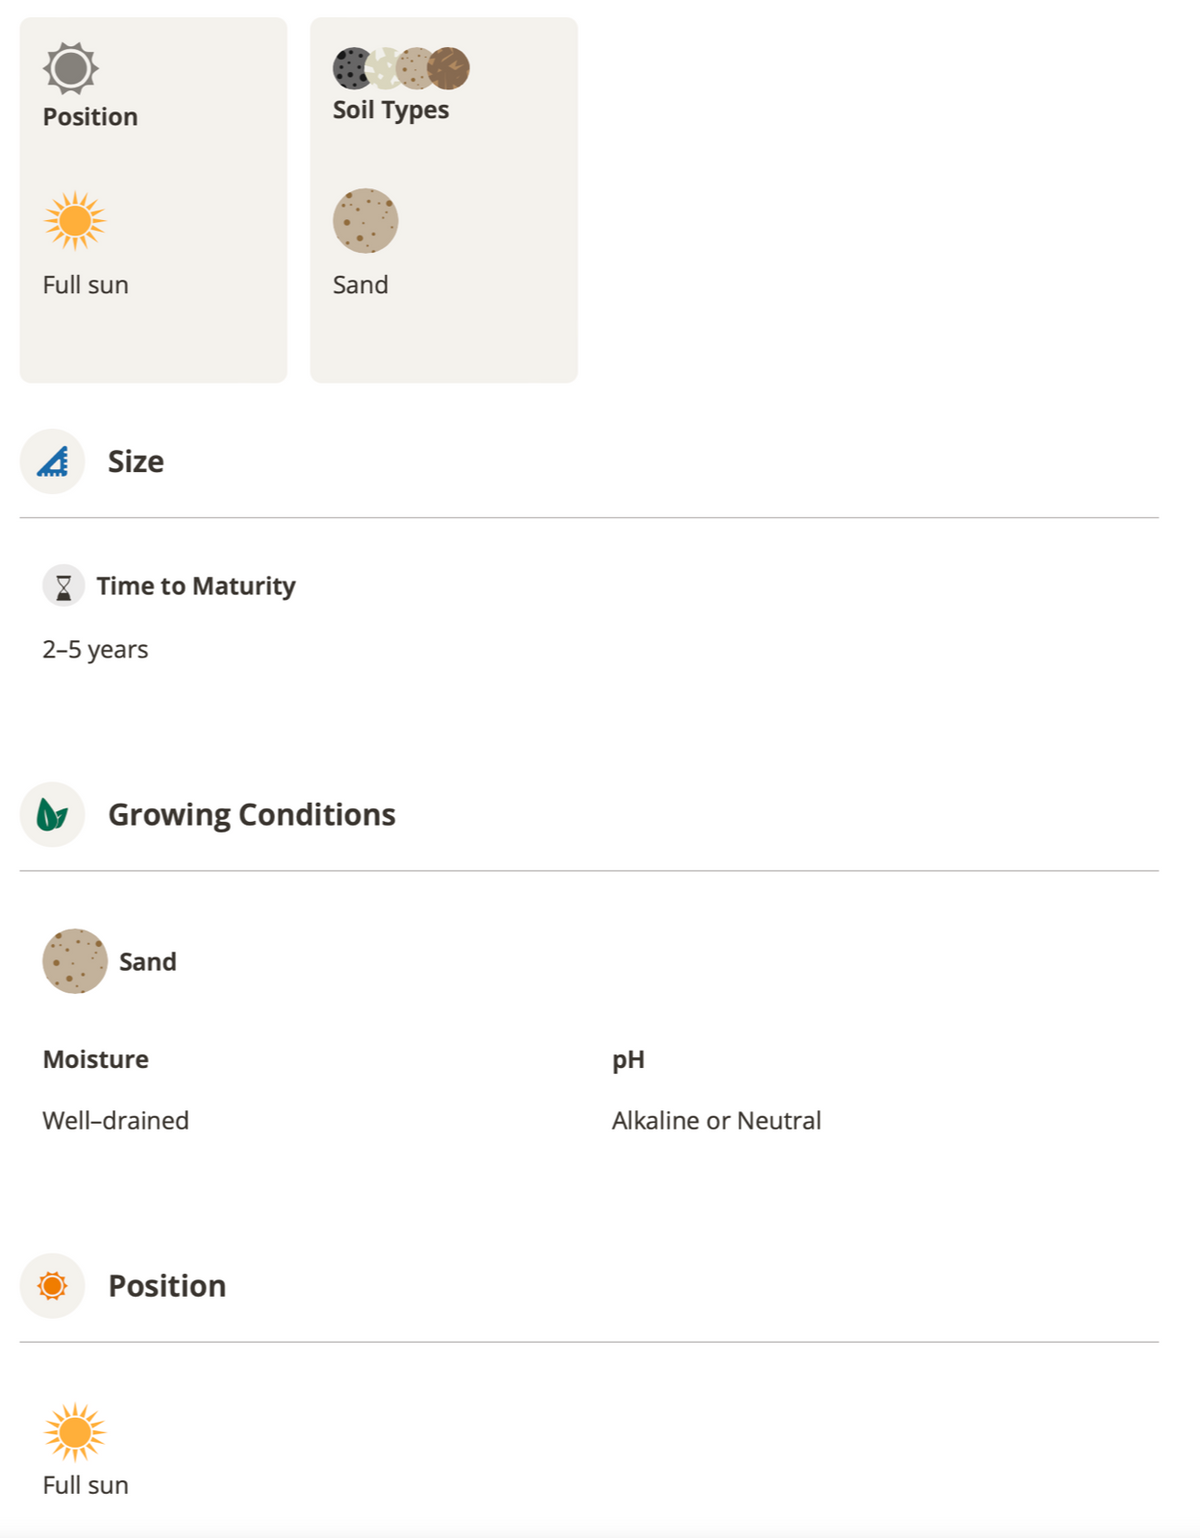
Task: Select the Position section heading at bottom
Action: tap(167, 1286)
